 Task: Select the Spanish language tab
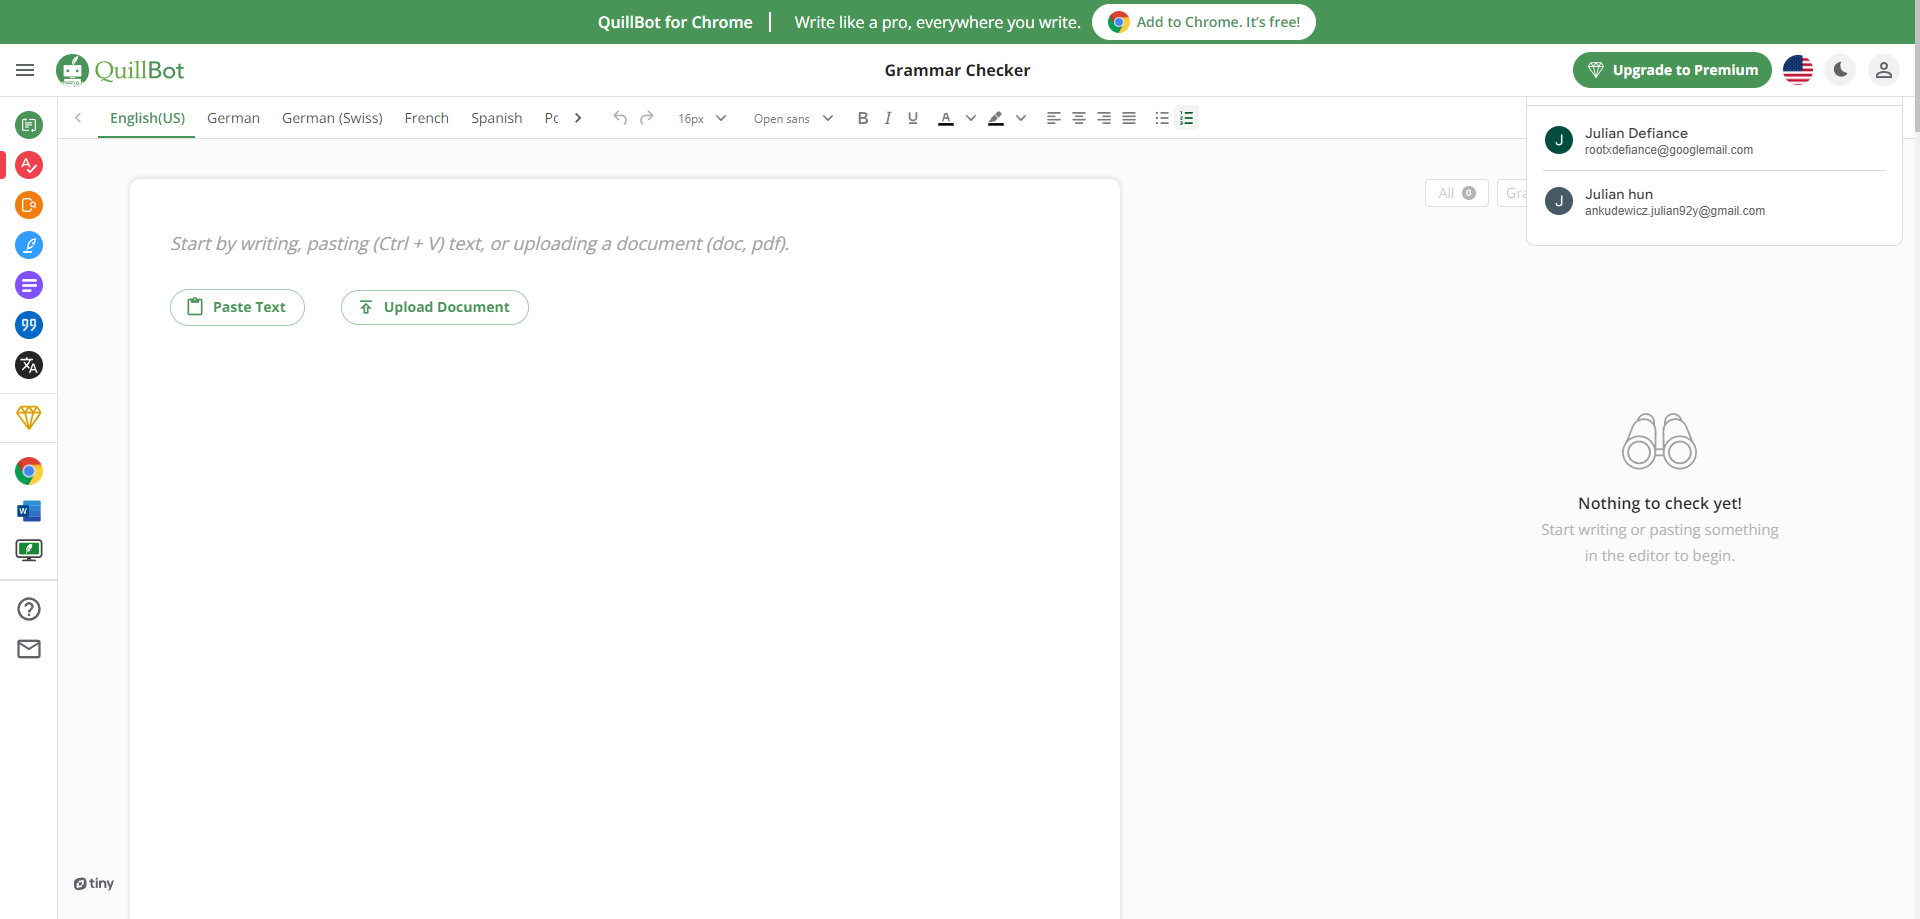(x=496, y=118)
